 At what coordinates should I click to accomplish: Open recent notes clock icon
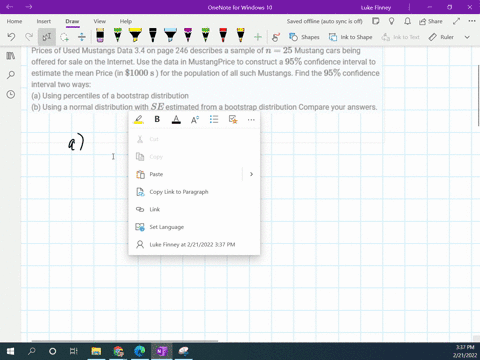click(x=11, y=94)
